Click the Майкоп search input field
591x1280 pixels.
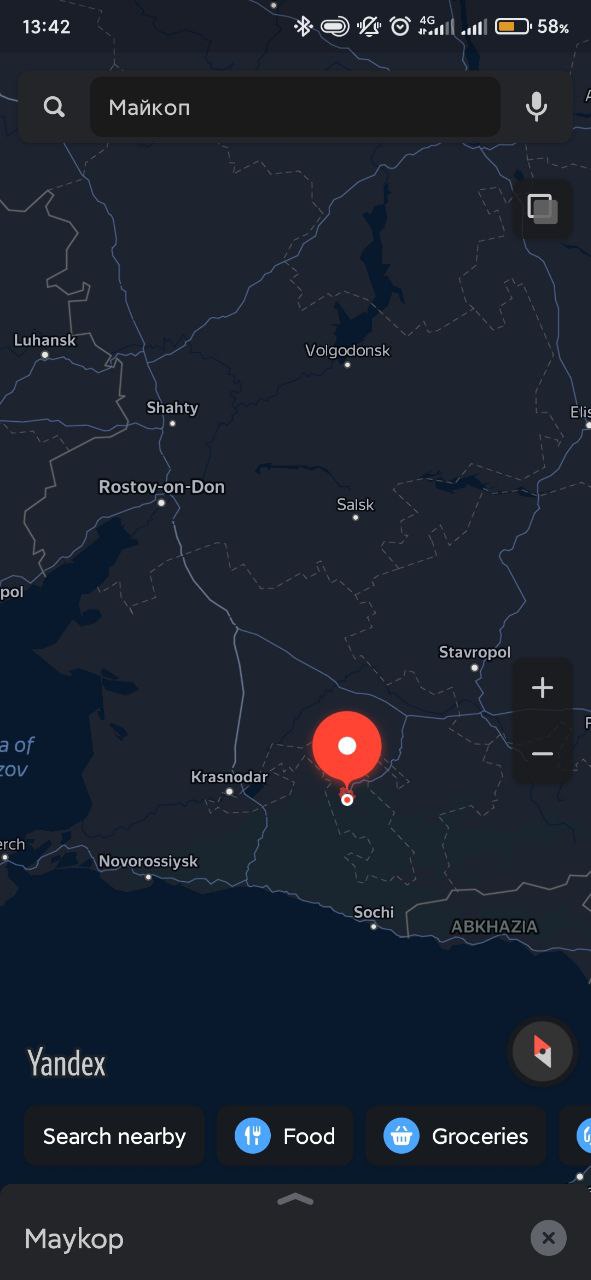pos(295,107)
